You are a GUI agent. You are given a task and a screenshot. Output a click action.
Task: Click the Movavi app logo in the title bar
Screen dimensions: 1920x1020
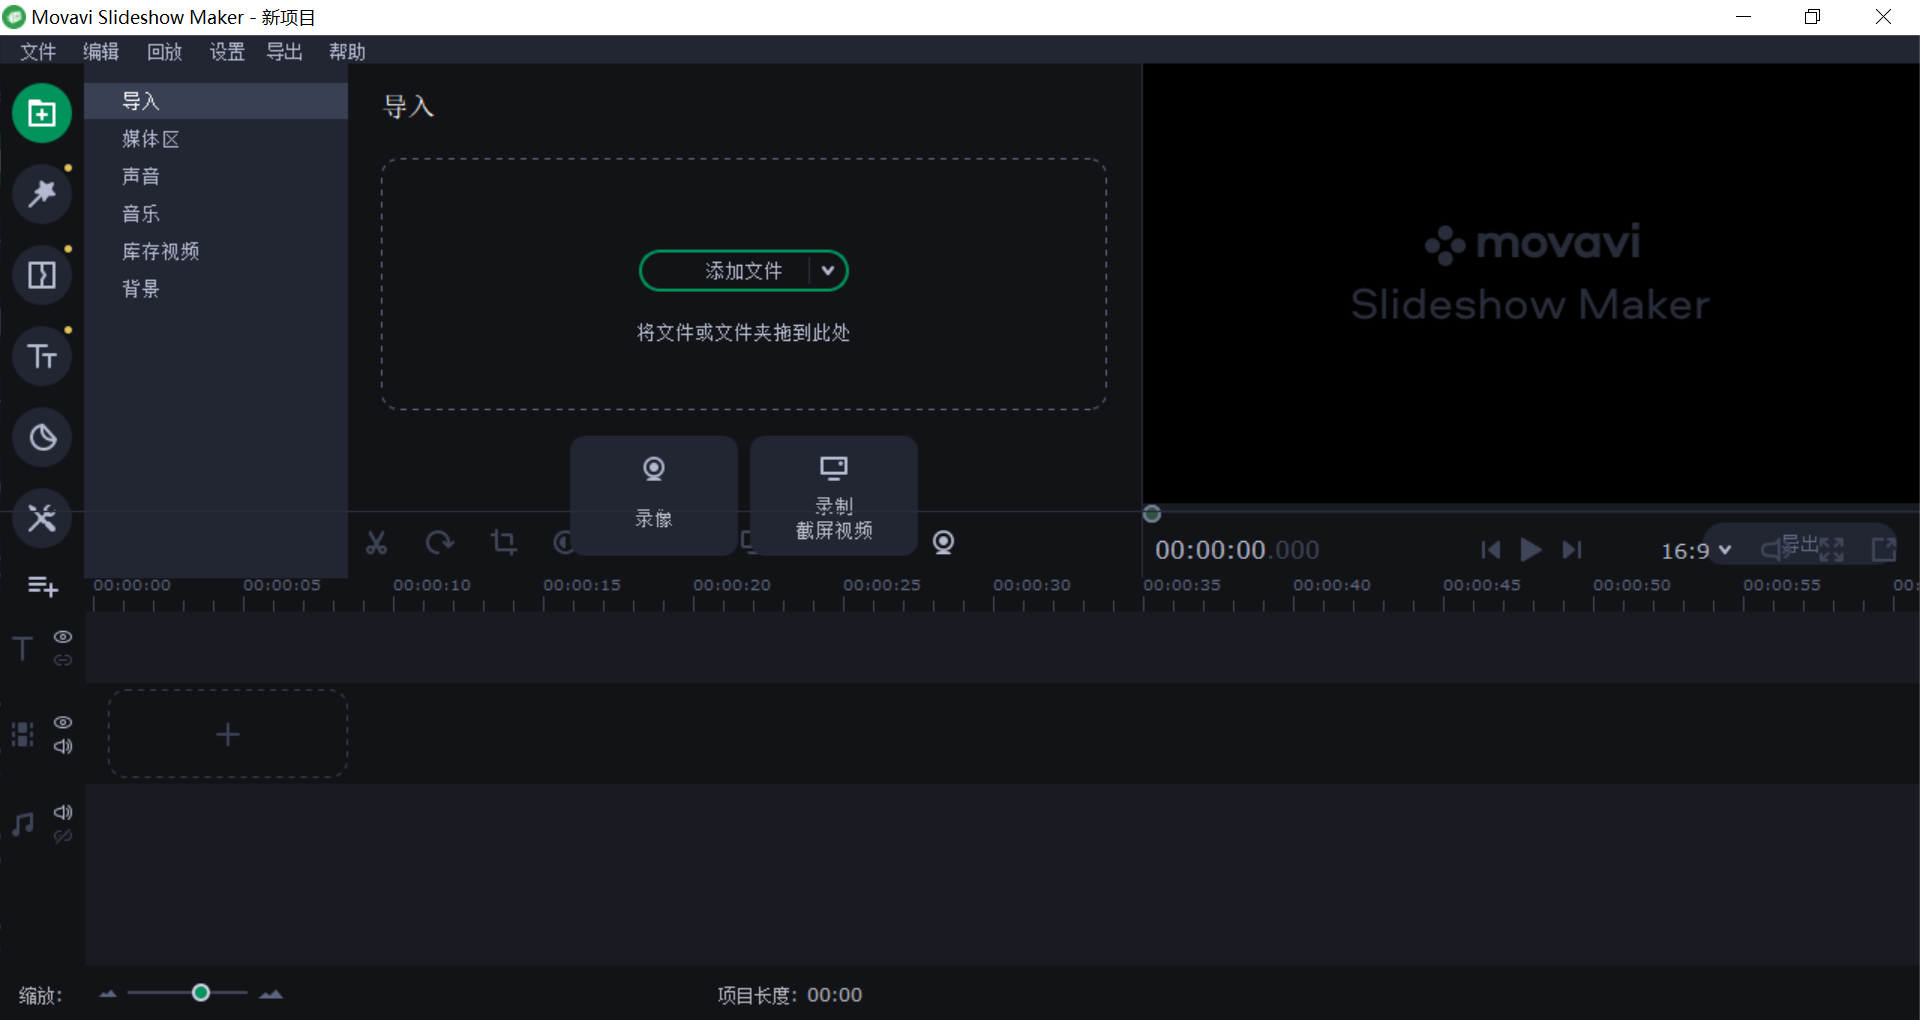coord(14,17)
